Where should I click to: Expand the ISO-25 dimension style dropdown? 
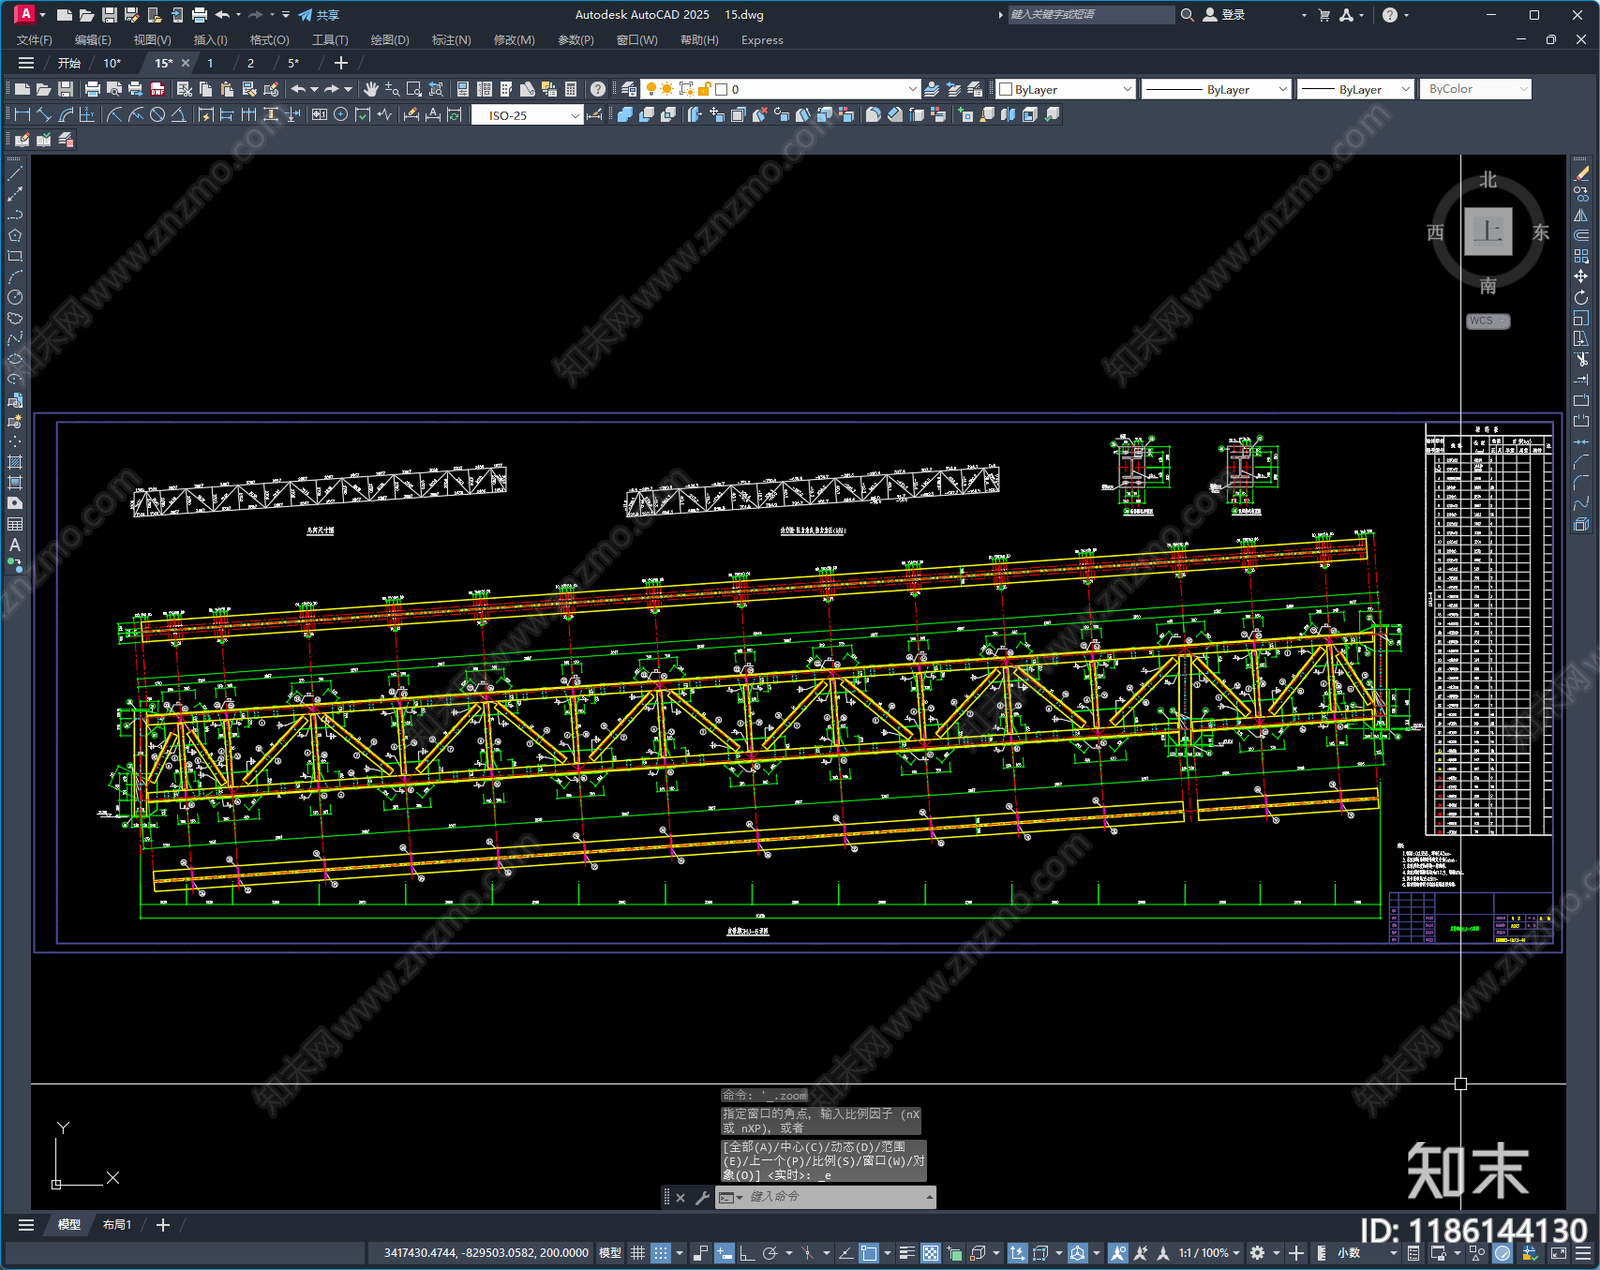tap(575, 115)
